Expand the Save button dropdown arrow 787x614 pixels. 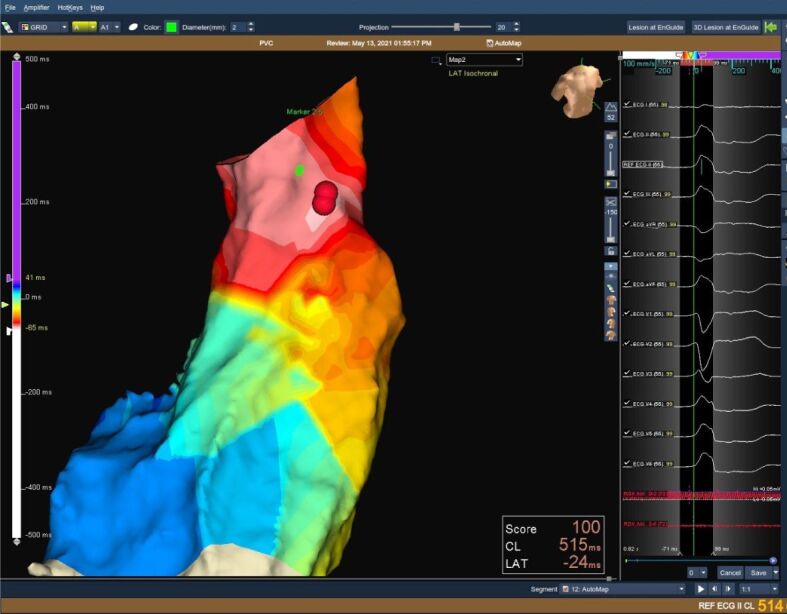coord(776,573)
